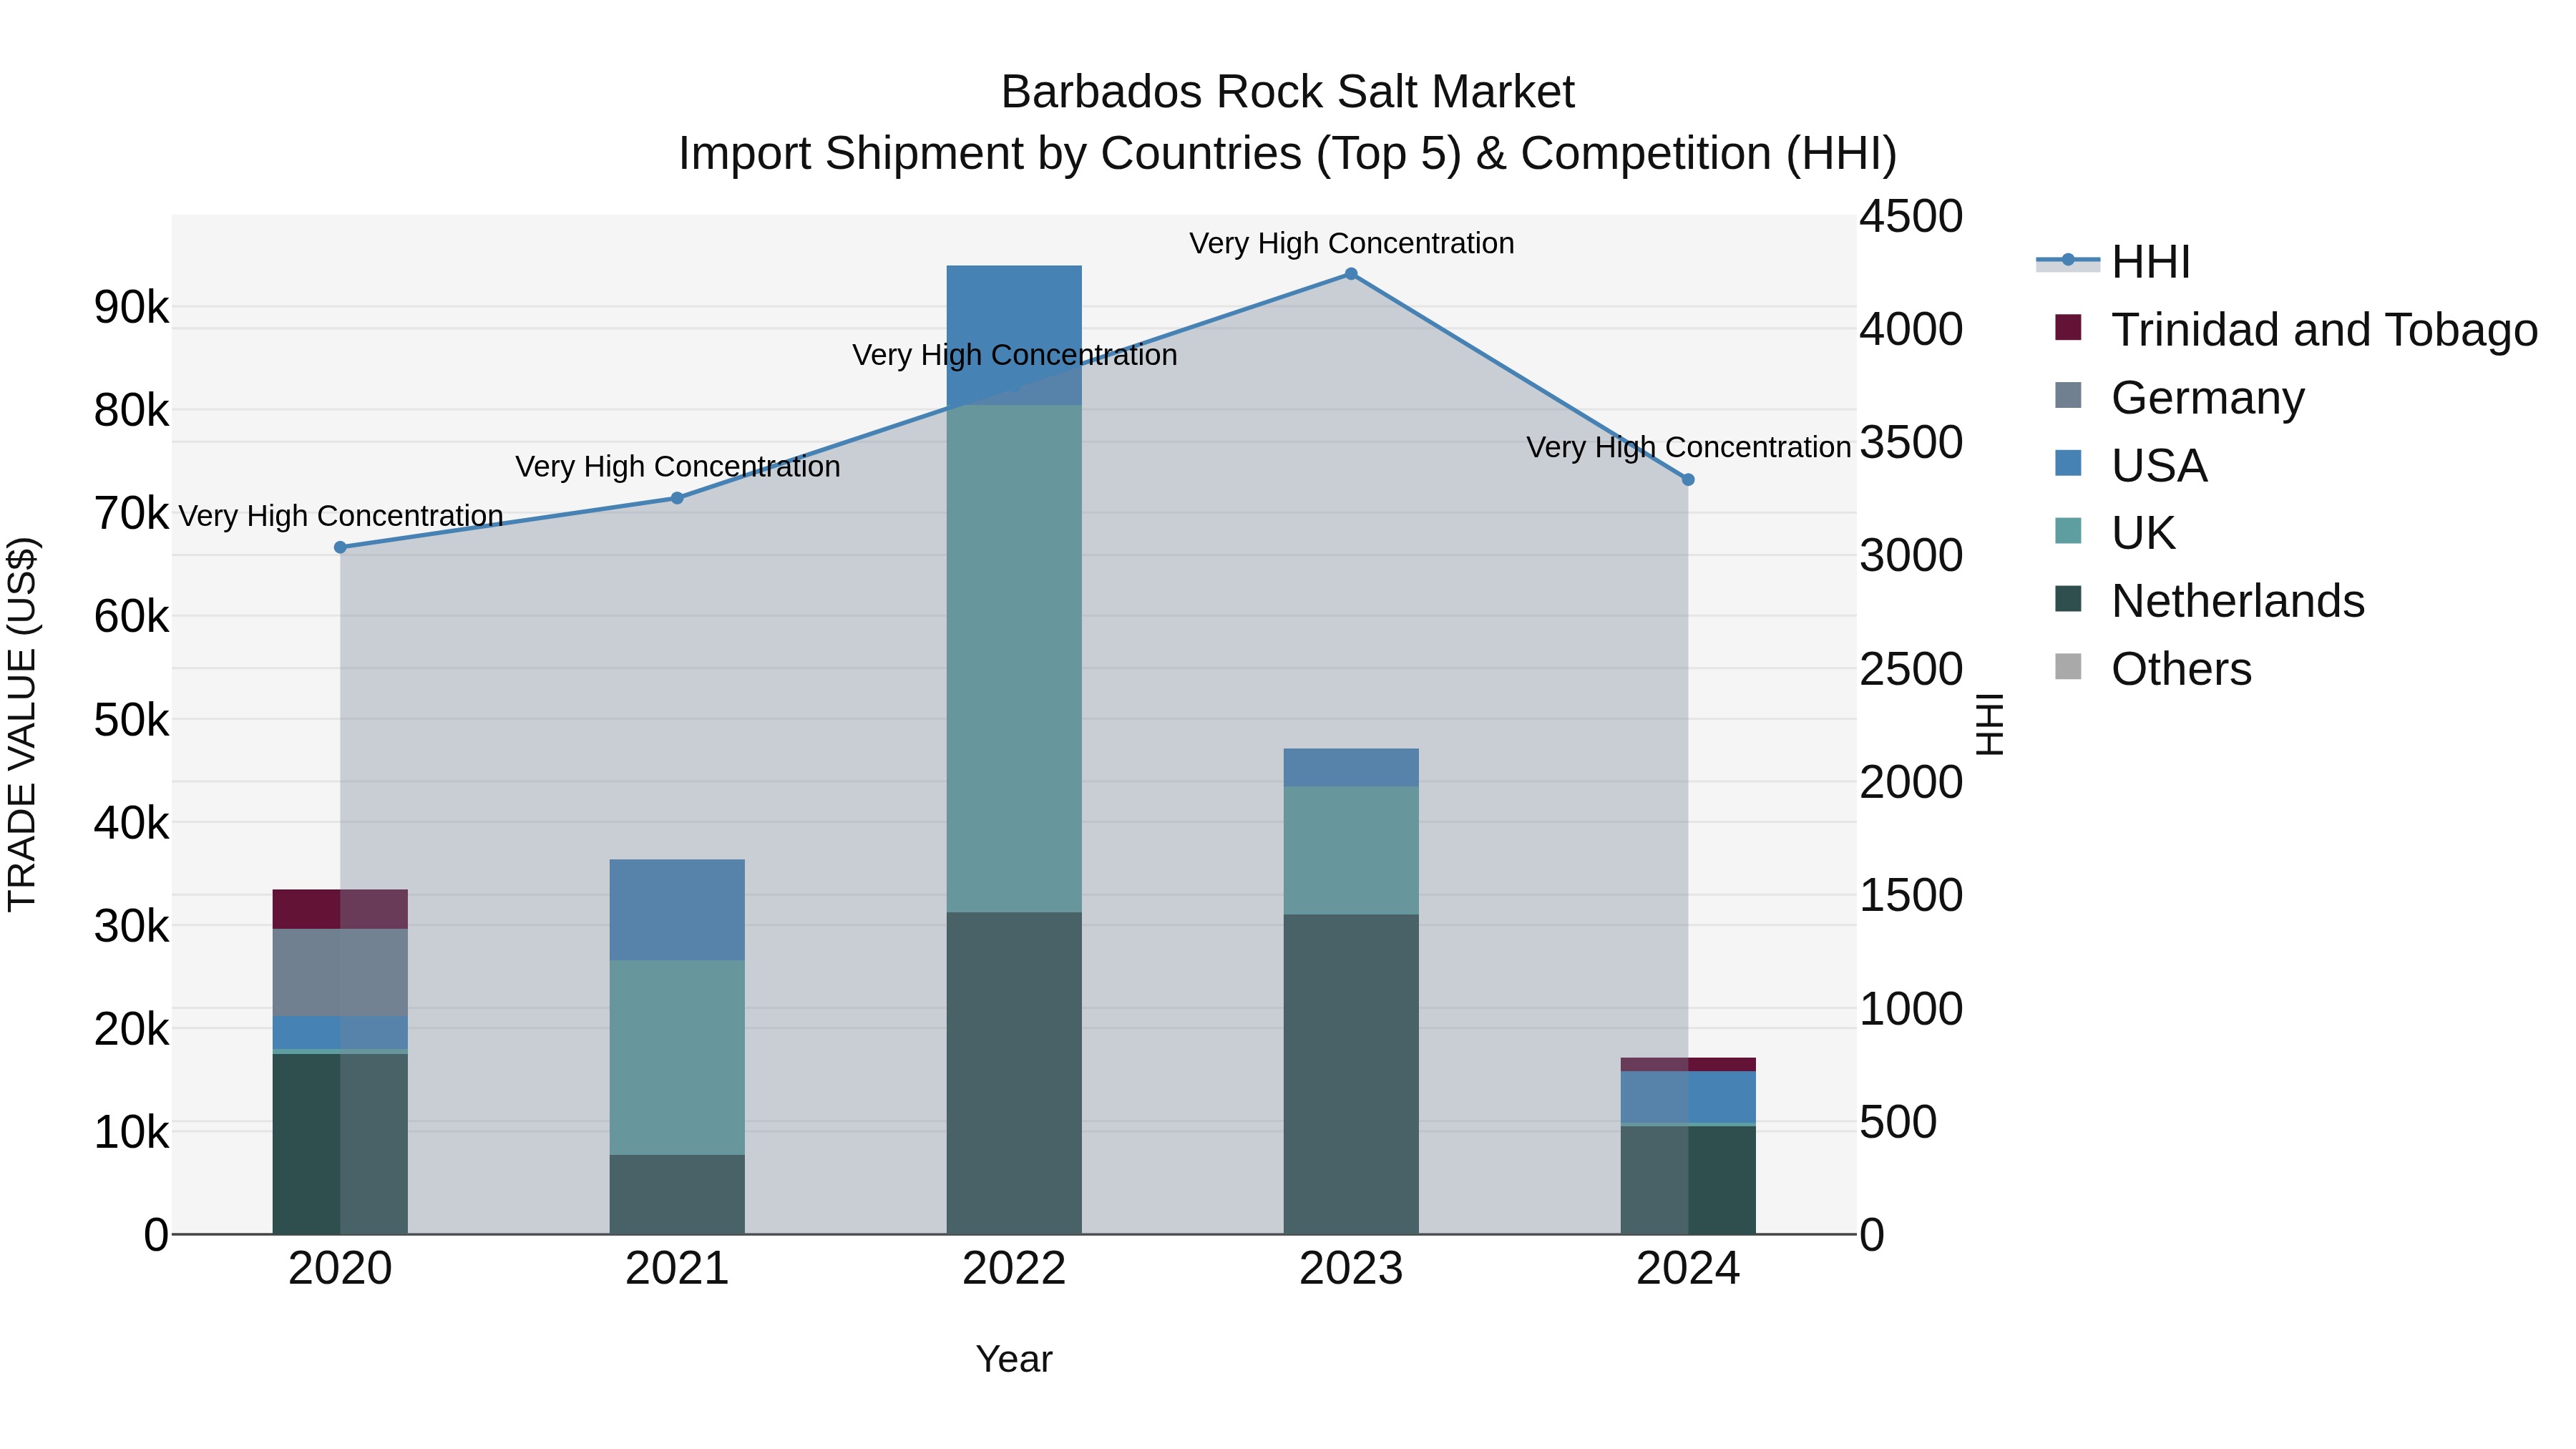Click the 2022 USA bar segment
Screen dimensions: 2576x1449
1014,335
